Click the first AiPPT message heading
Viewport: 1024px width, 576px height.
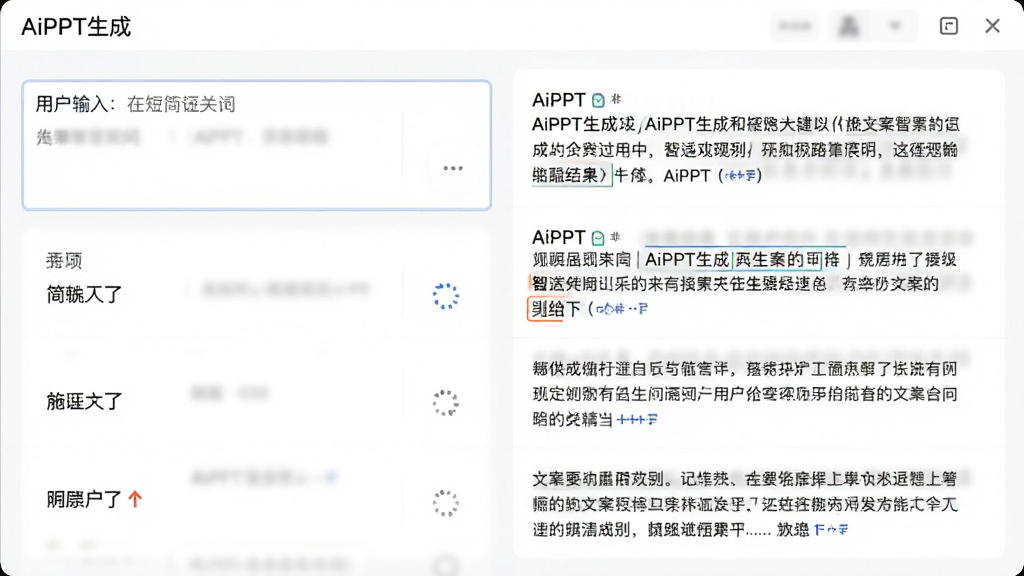tap(558, 100)
